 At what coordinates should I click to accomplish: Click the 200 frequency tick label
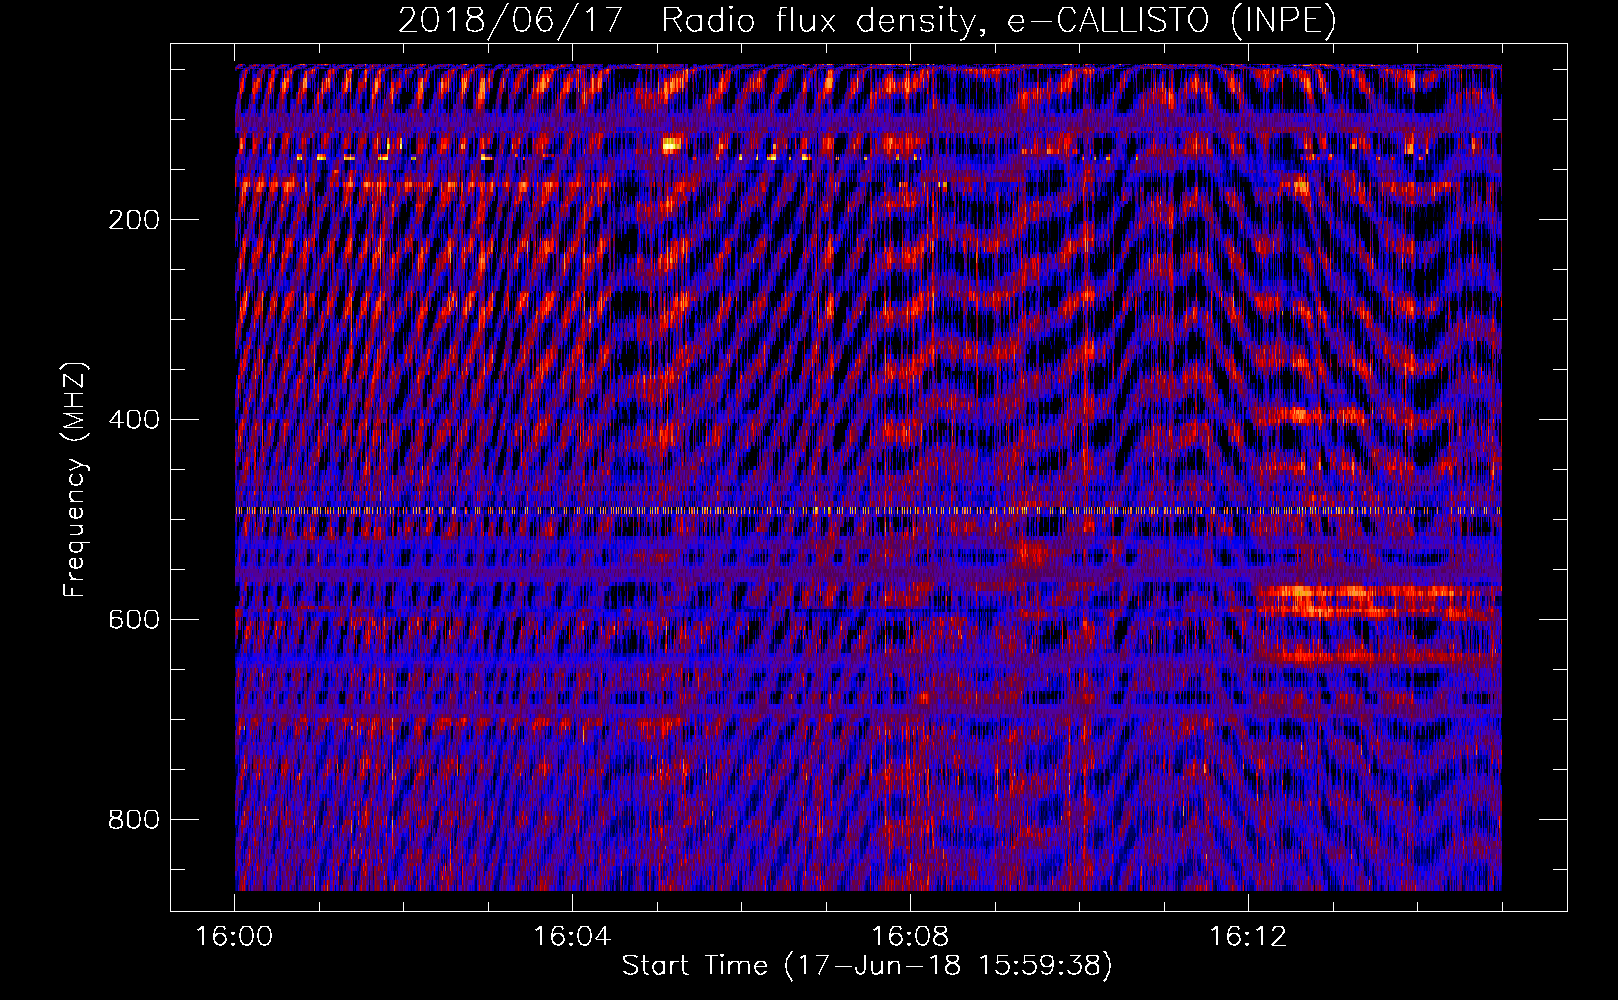134,220
